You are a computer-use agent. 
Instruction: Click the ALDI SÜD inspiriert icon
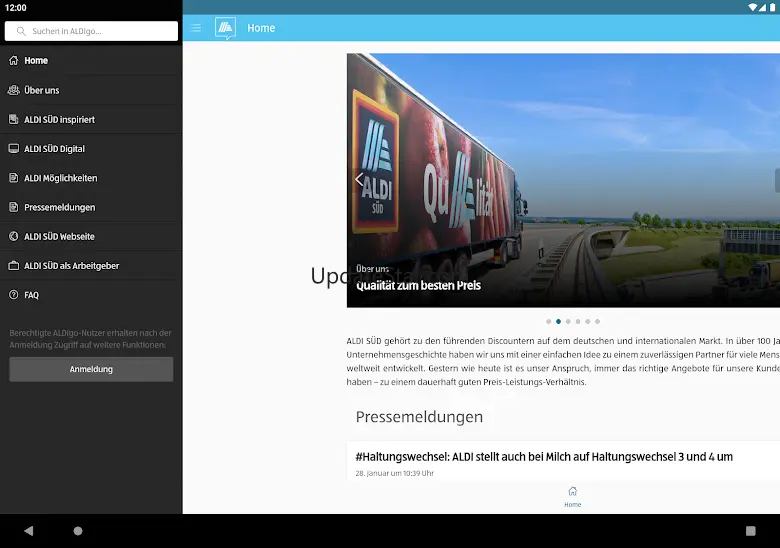click(14, 119)
